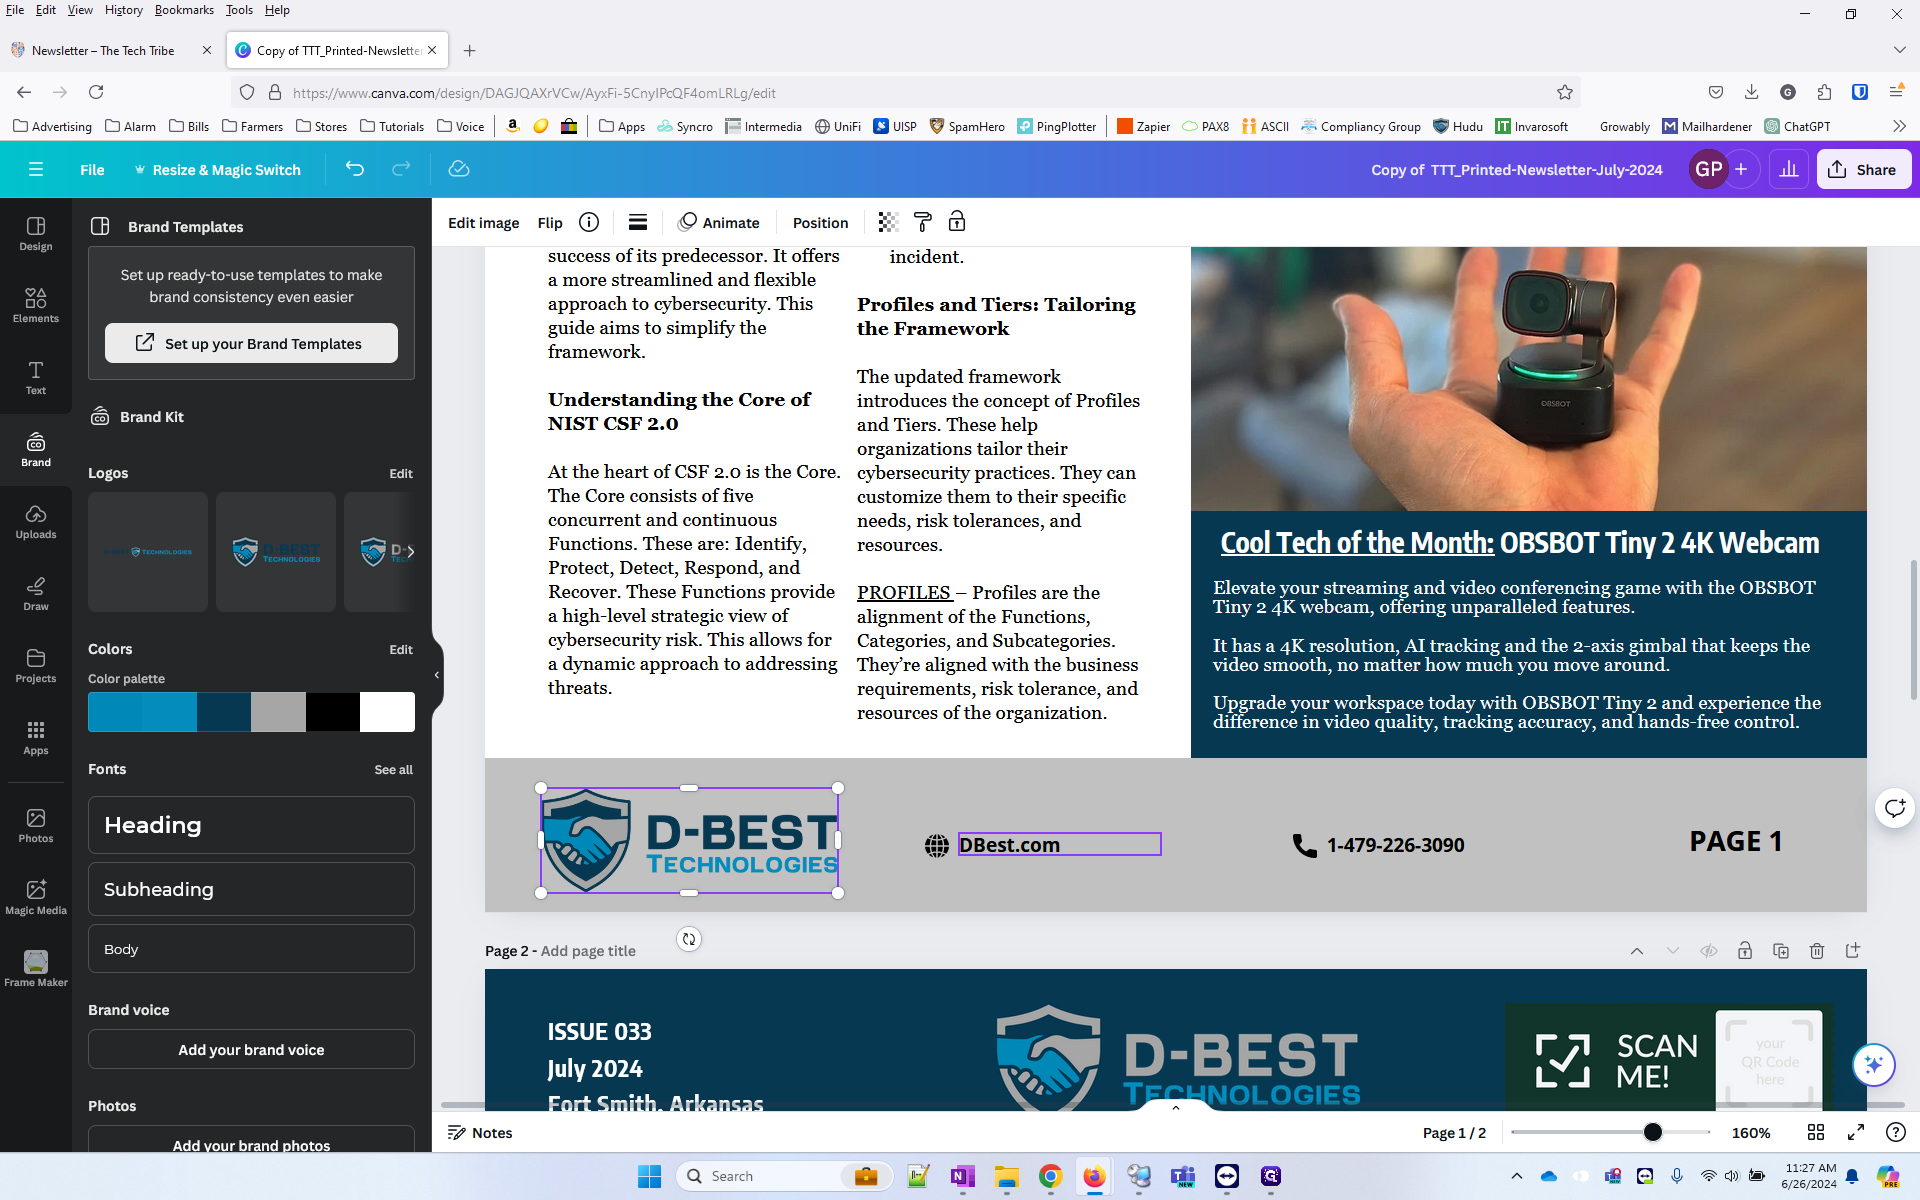Click See all next to Fonts
The height and width of the screenshot is (1200, 1920).
click(x=393, y=769)
